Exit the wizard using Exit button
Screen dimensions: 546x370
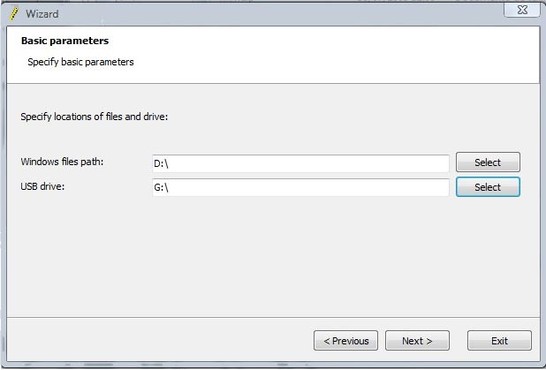[499, 340]
